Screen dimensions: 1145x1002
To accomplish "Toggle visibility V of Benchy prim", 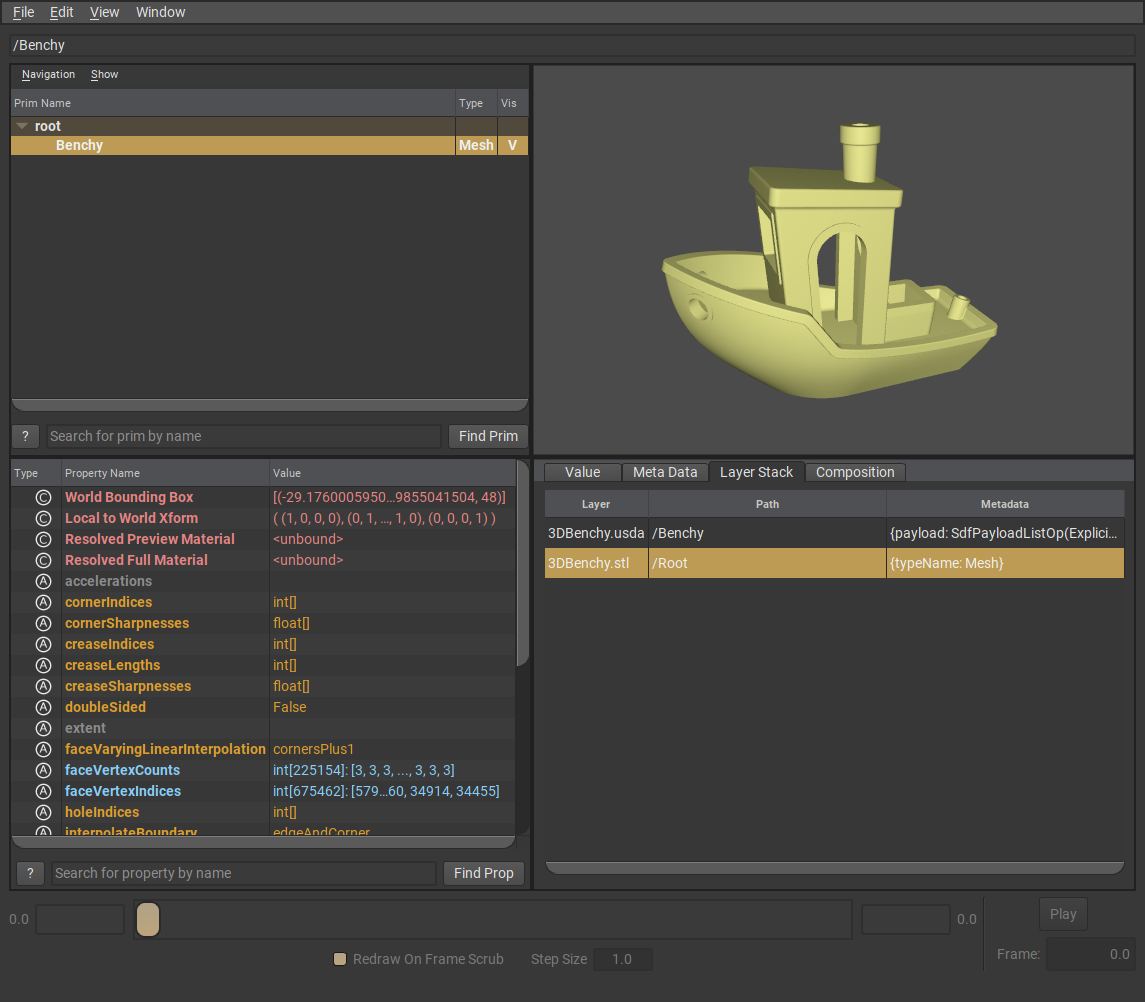I will pyautogui.click(x=512, y=145).
